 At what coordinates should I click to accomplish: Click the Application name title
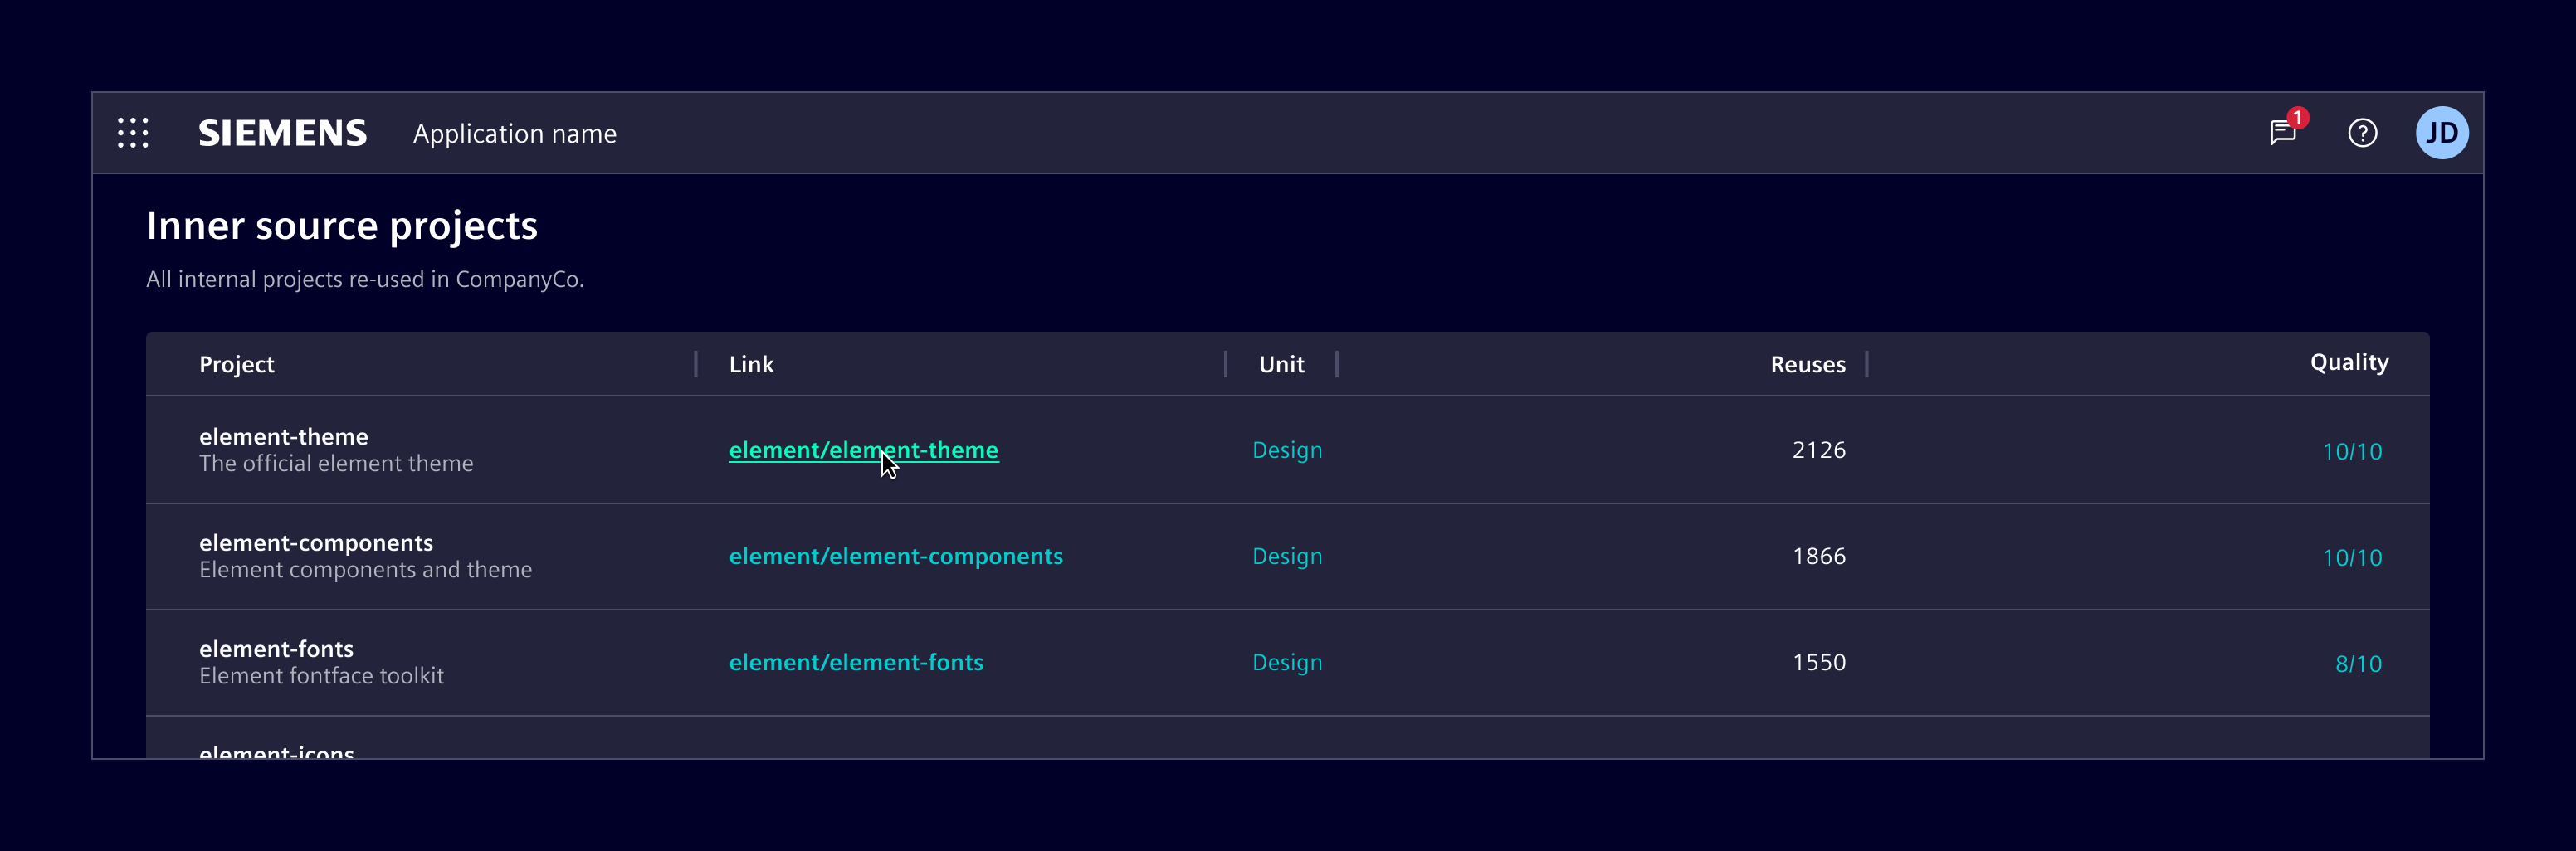(515, 134)
